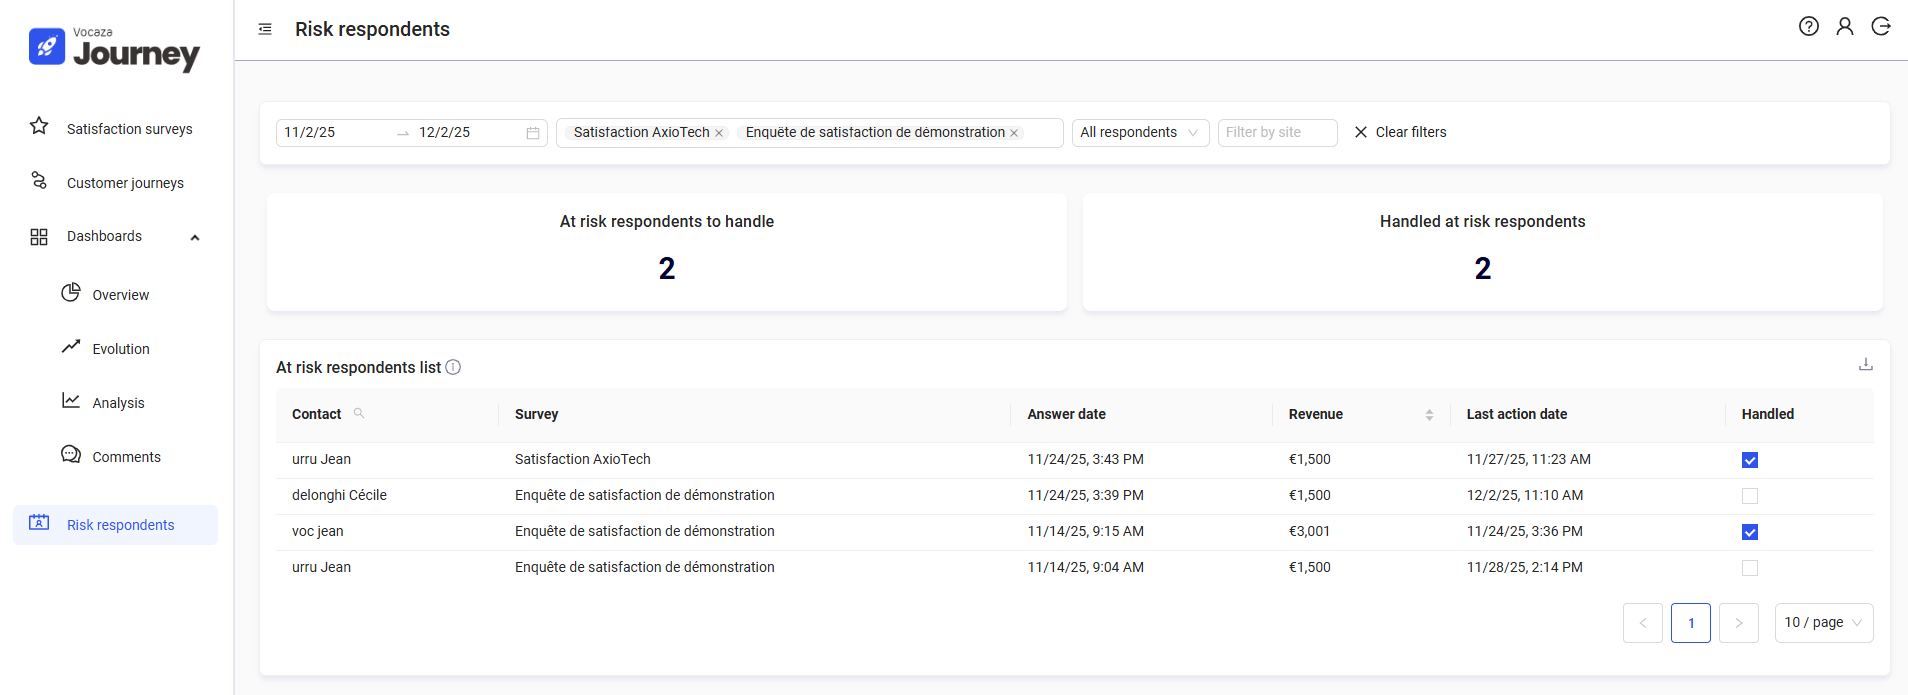This screenshot has width=1908, height=695.
Task: Open the Customer journeys page
Action: tap(125, 183)
